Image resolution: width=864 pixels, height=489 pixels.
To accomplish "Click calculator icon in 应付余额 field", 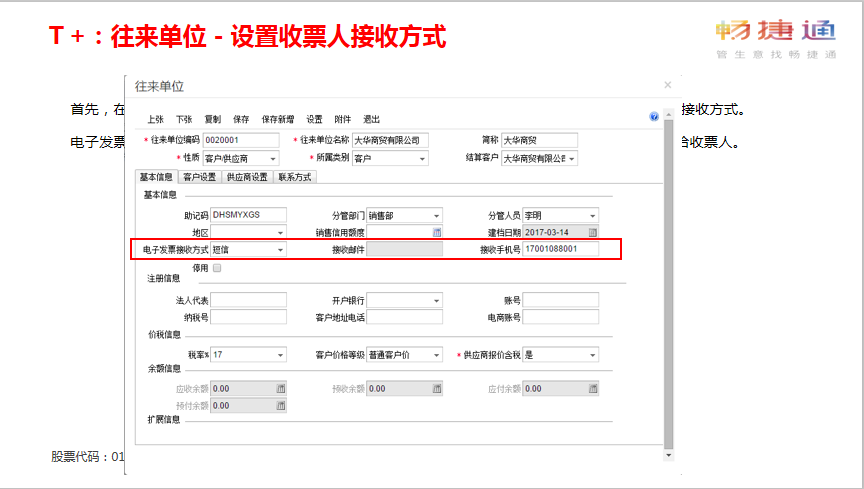I will pyautogui.click(x=593, y=389).
